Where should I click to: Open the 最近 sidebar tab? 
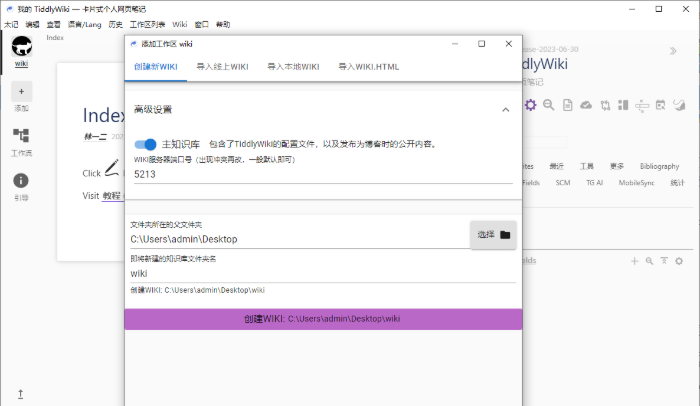pos(556,166)
